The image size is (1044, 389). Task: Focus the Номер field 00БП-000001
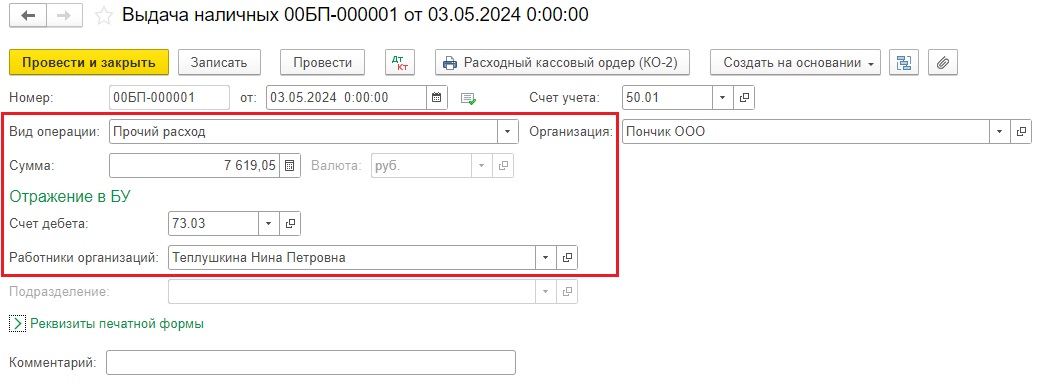coord(169,97)
